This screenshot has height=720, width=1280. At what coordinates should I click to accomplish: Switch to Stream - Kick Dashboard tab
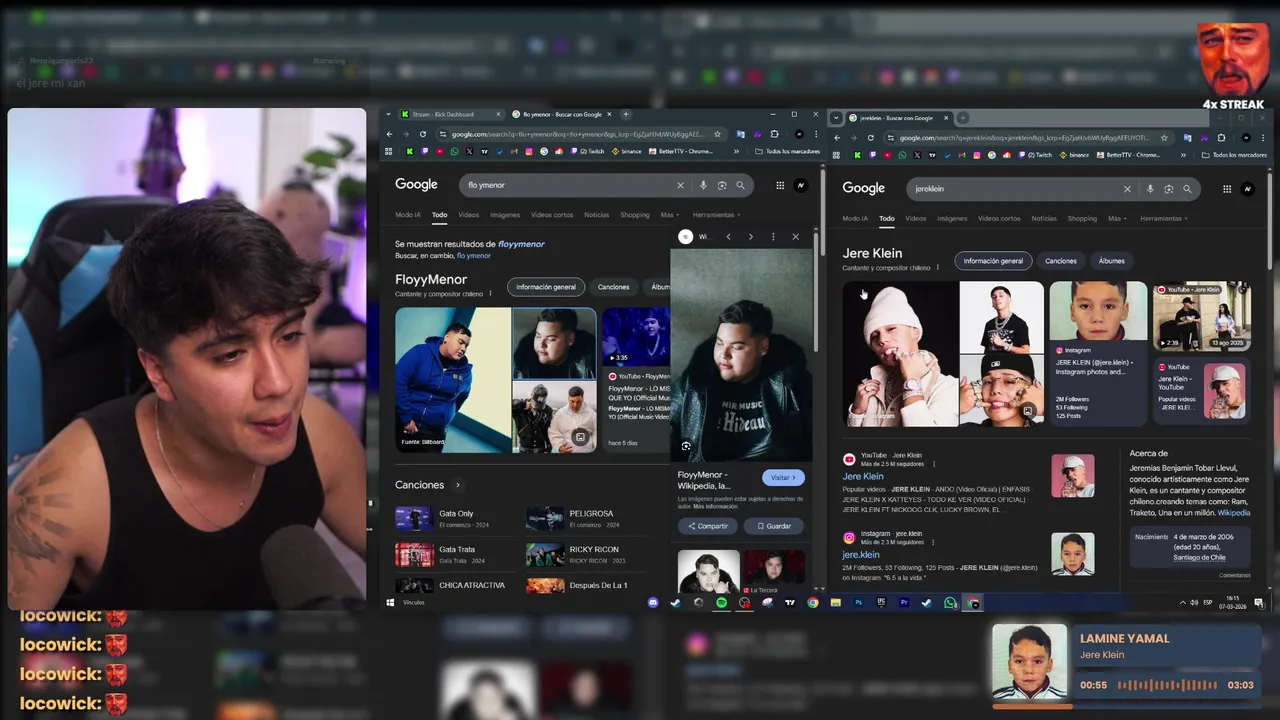point(450,114)
